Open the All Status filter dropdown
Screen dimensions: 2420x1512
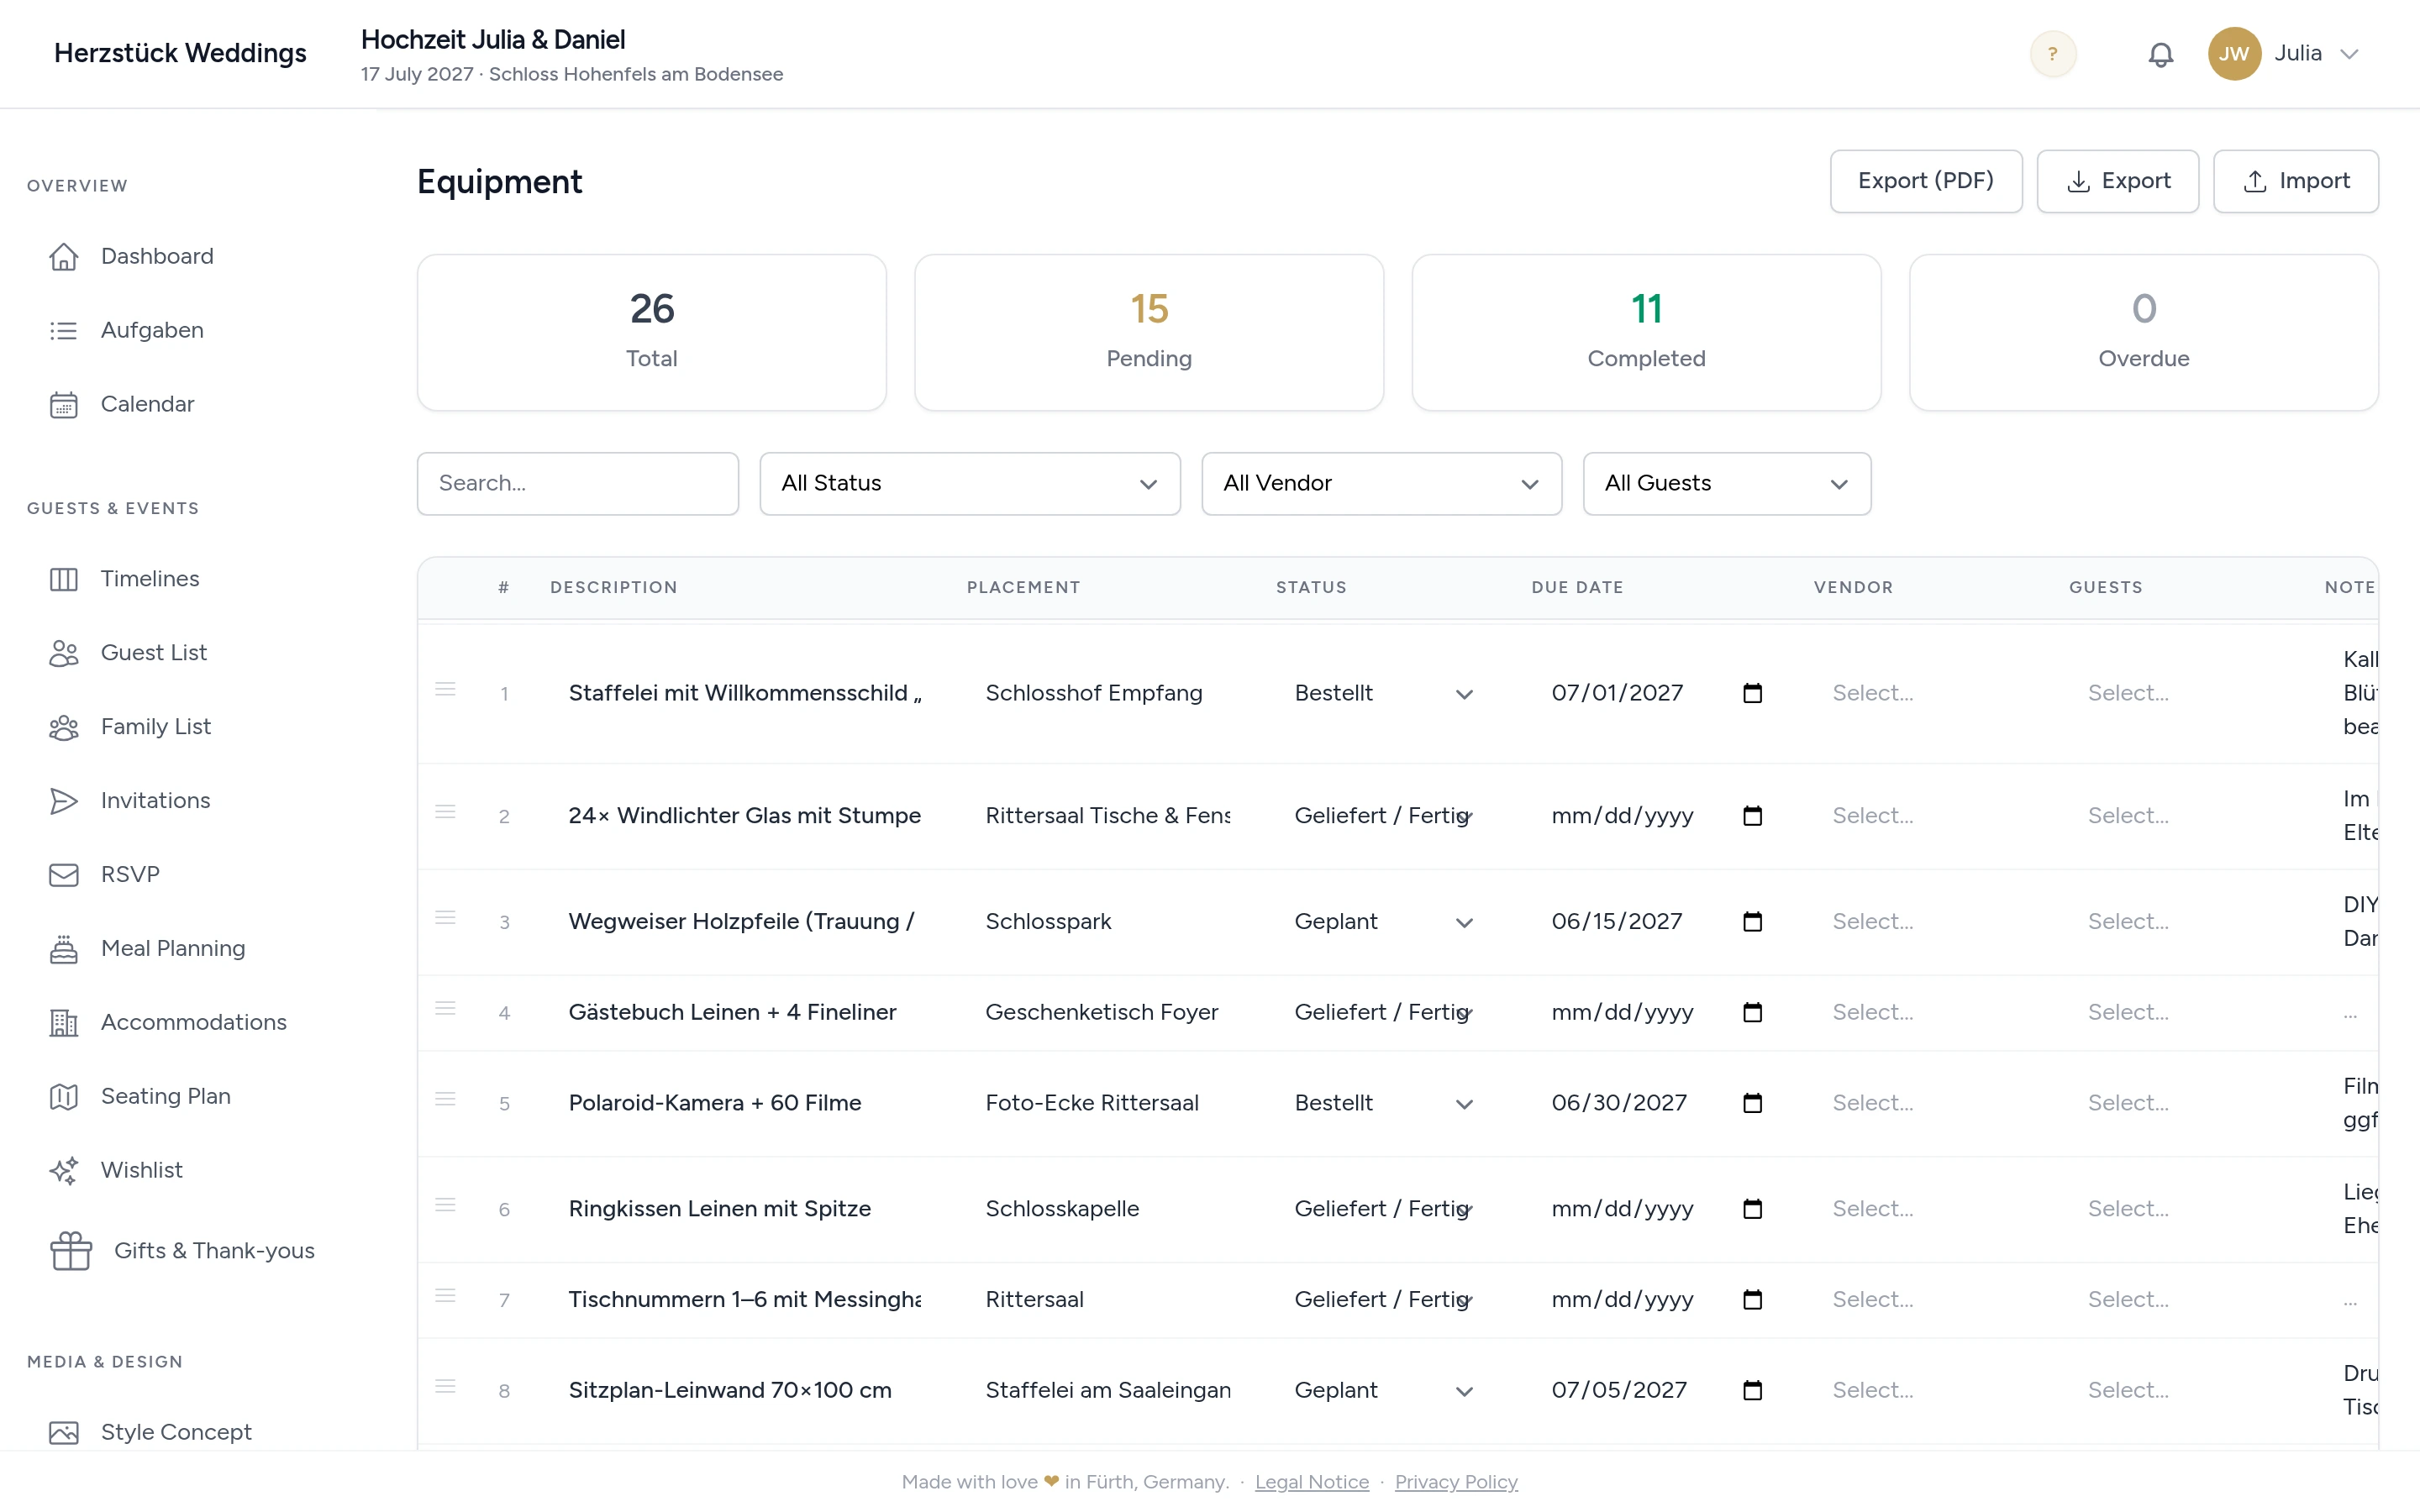[970, 484]
